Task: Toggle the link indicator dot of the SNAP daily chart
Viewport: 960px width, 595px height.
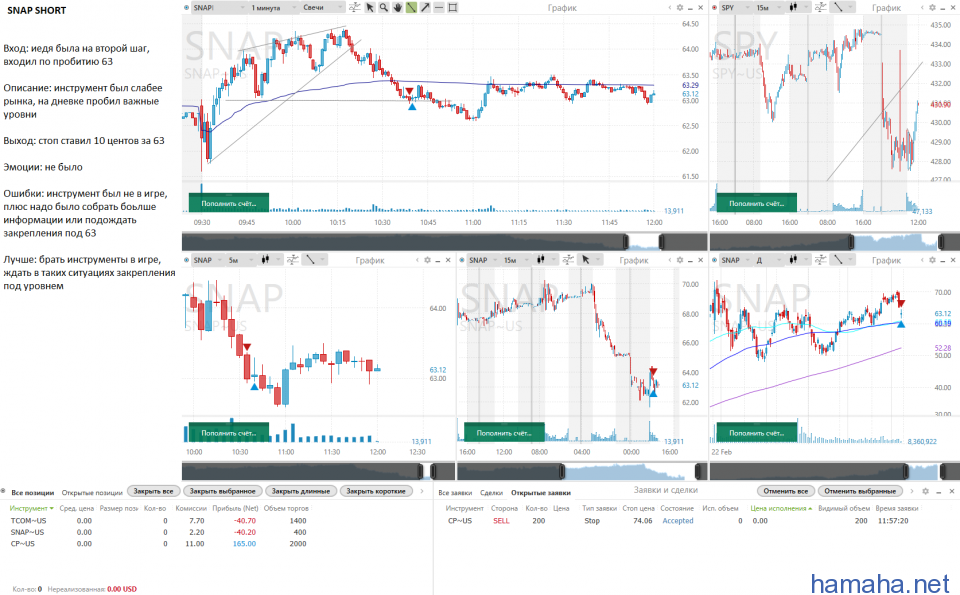Action: pos(714,260)
